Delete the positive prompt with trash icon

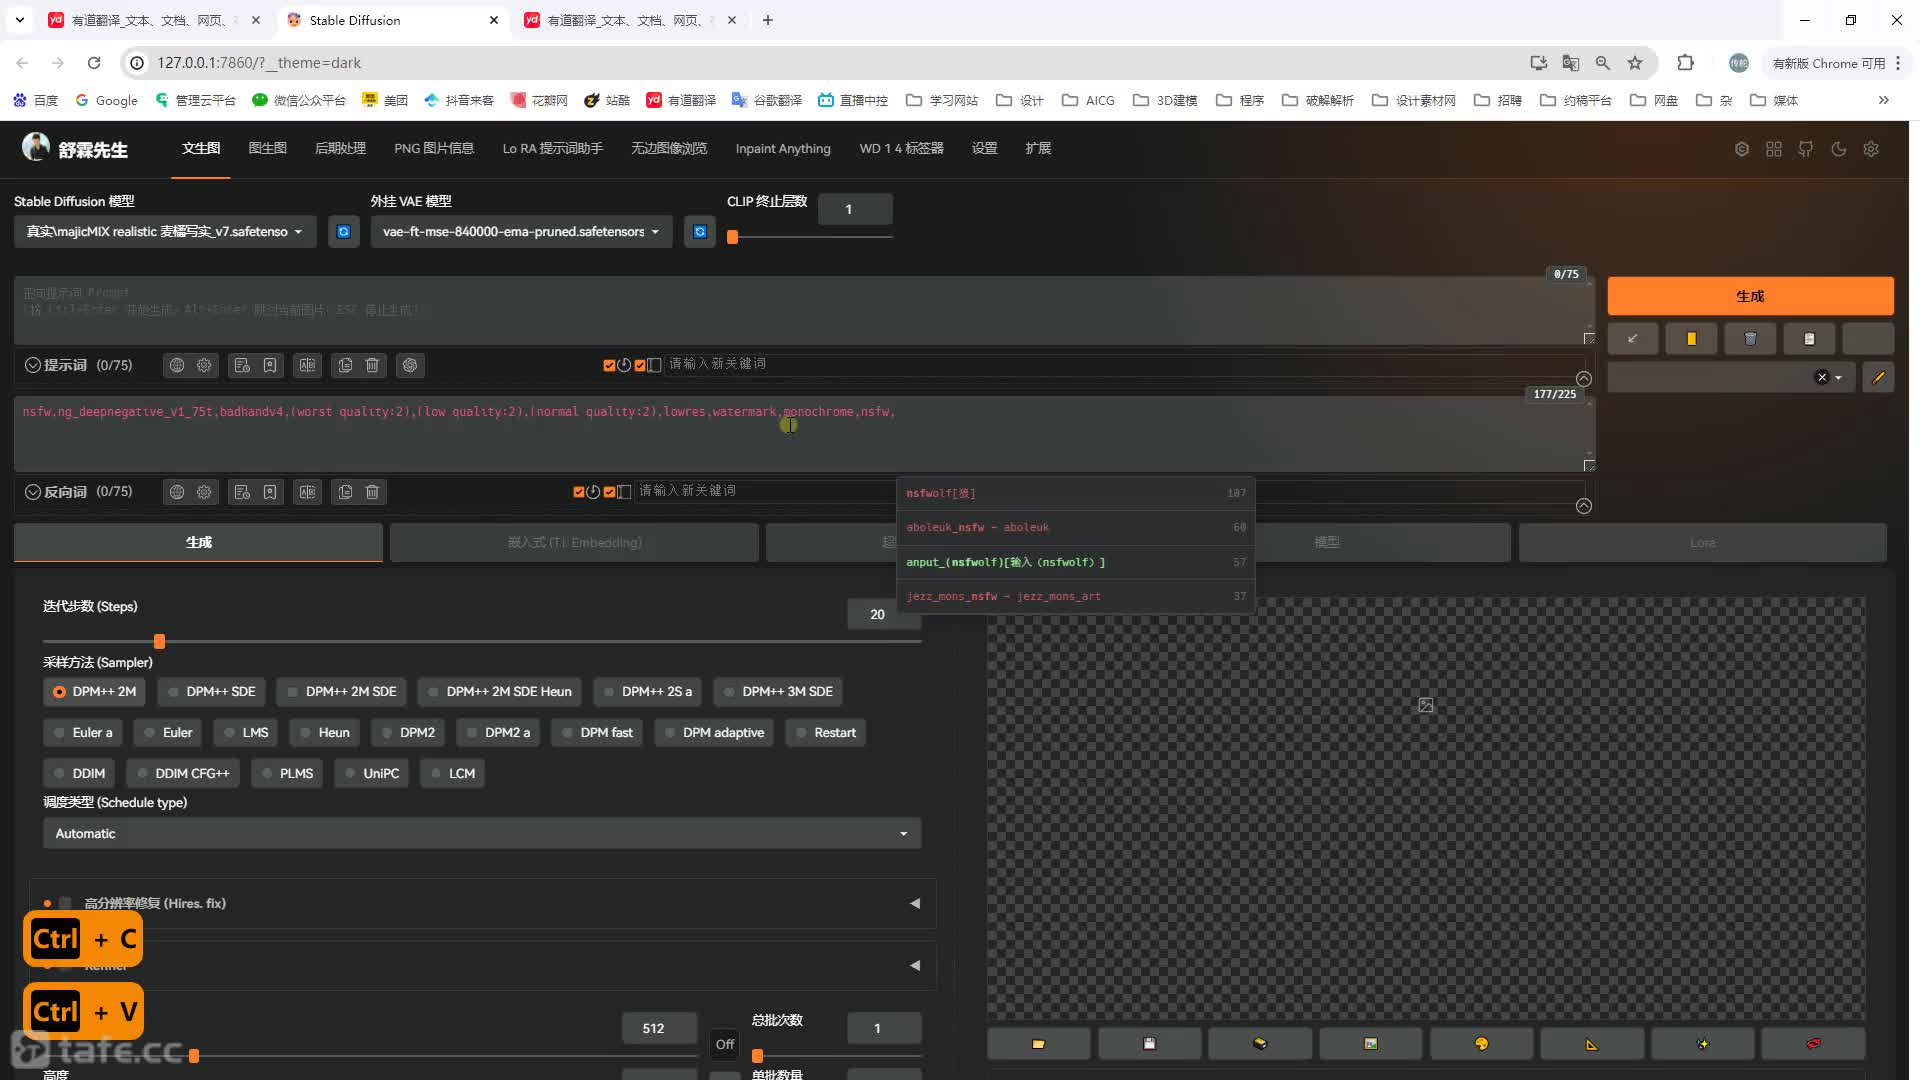tap(372, 366)
